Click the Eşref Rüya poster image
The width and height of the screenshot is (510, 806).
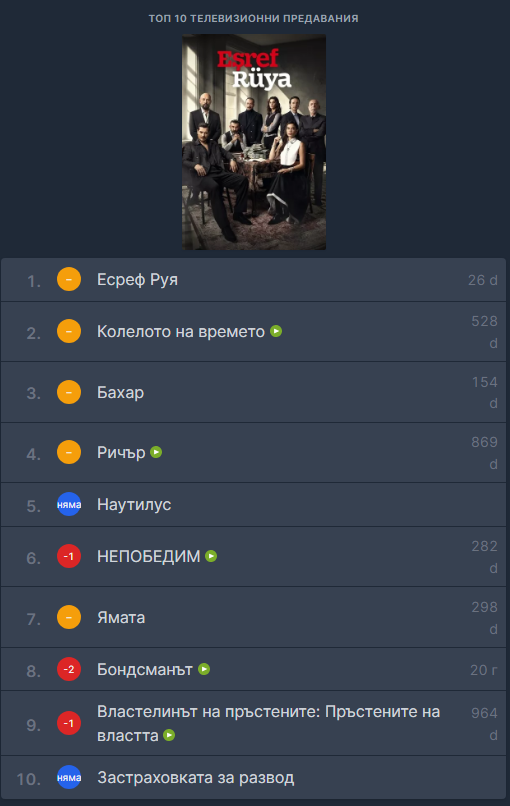click(x=254, y=142)
